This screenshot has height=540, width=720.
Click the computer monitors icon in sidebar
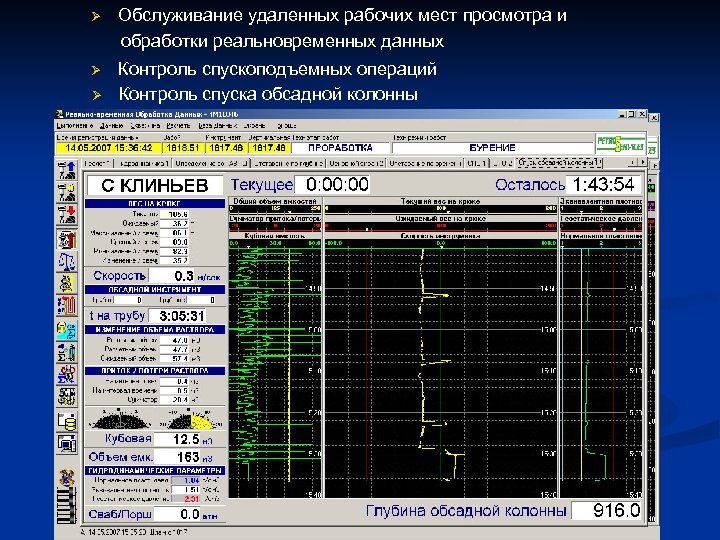(67, 443)
